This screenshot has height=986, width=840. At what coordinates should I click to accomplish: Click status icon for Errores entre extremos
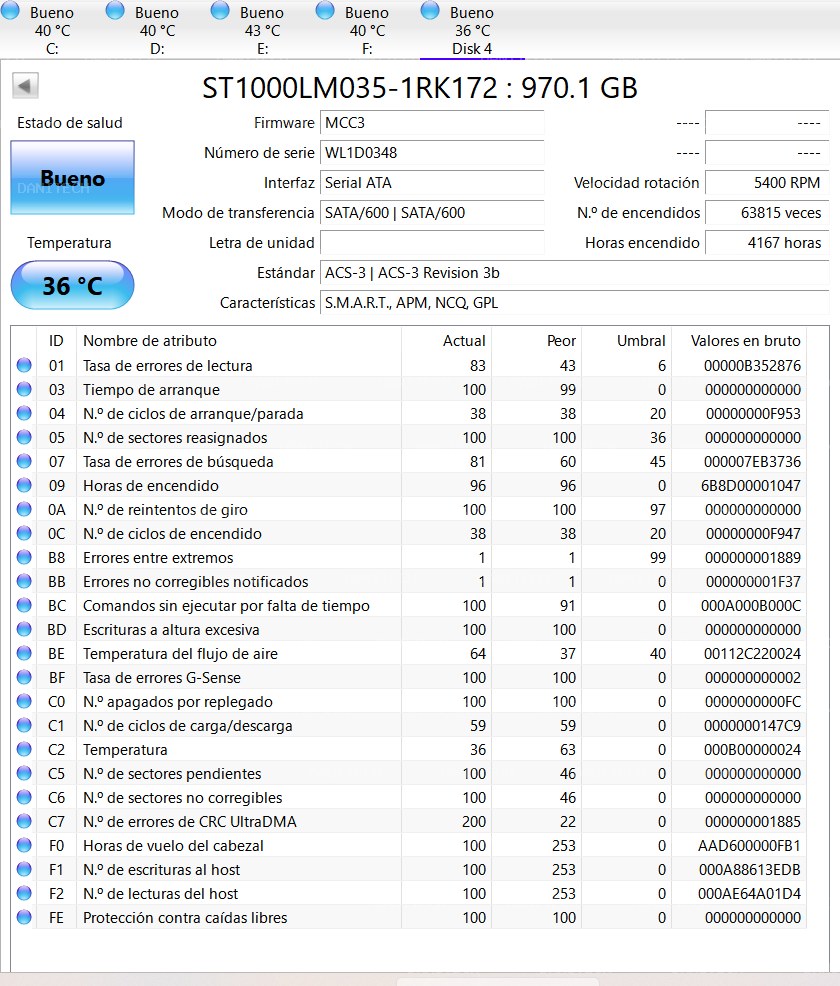click(24, 557)
